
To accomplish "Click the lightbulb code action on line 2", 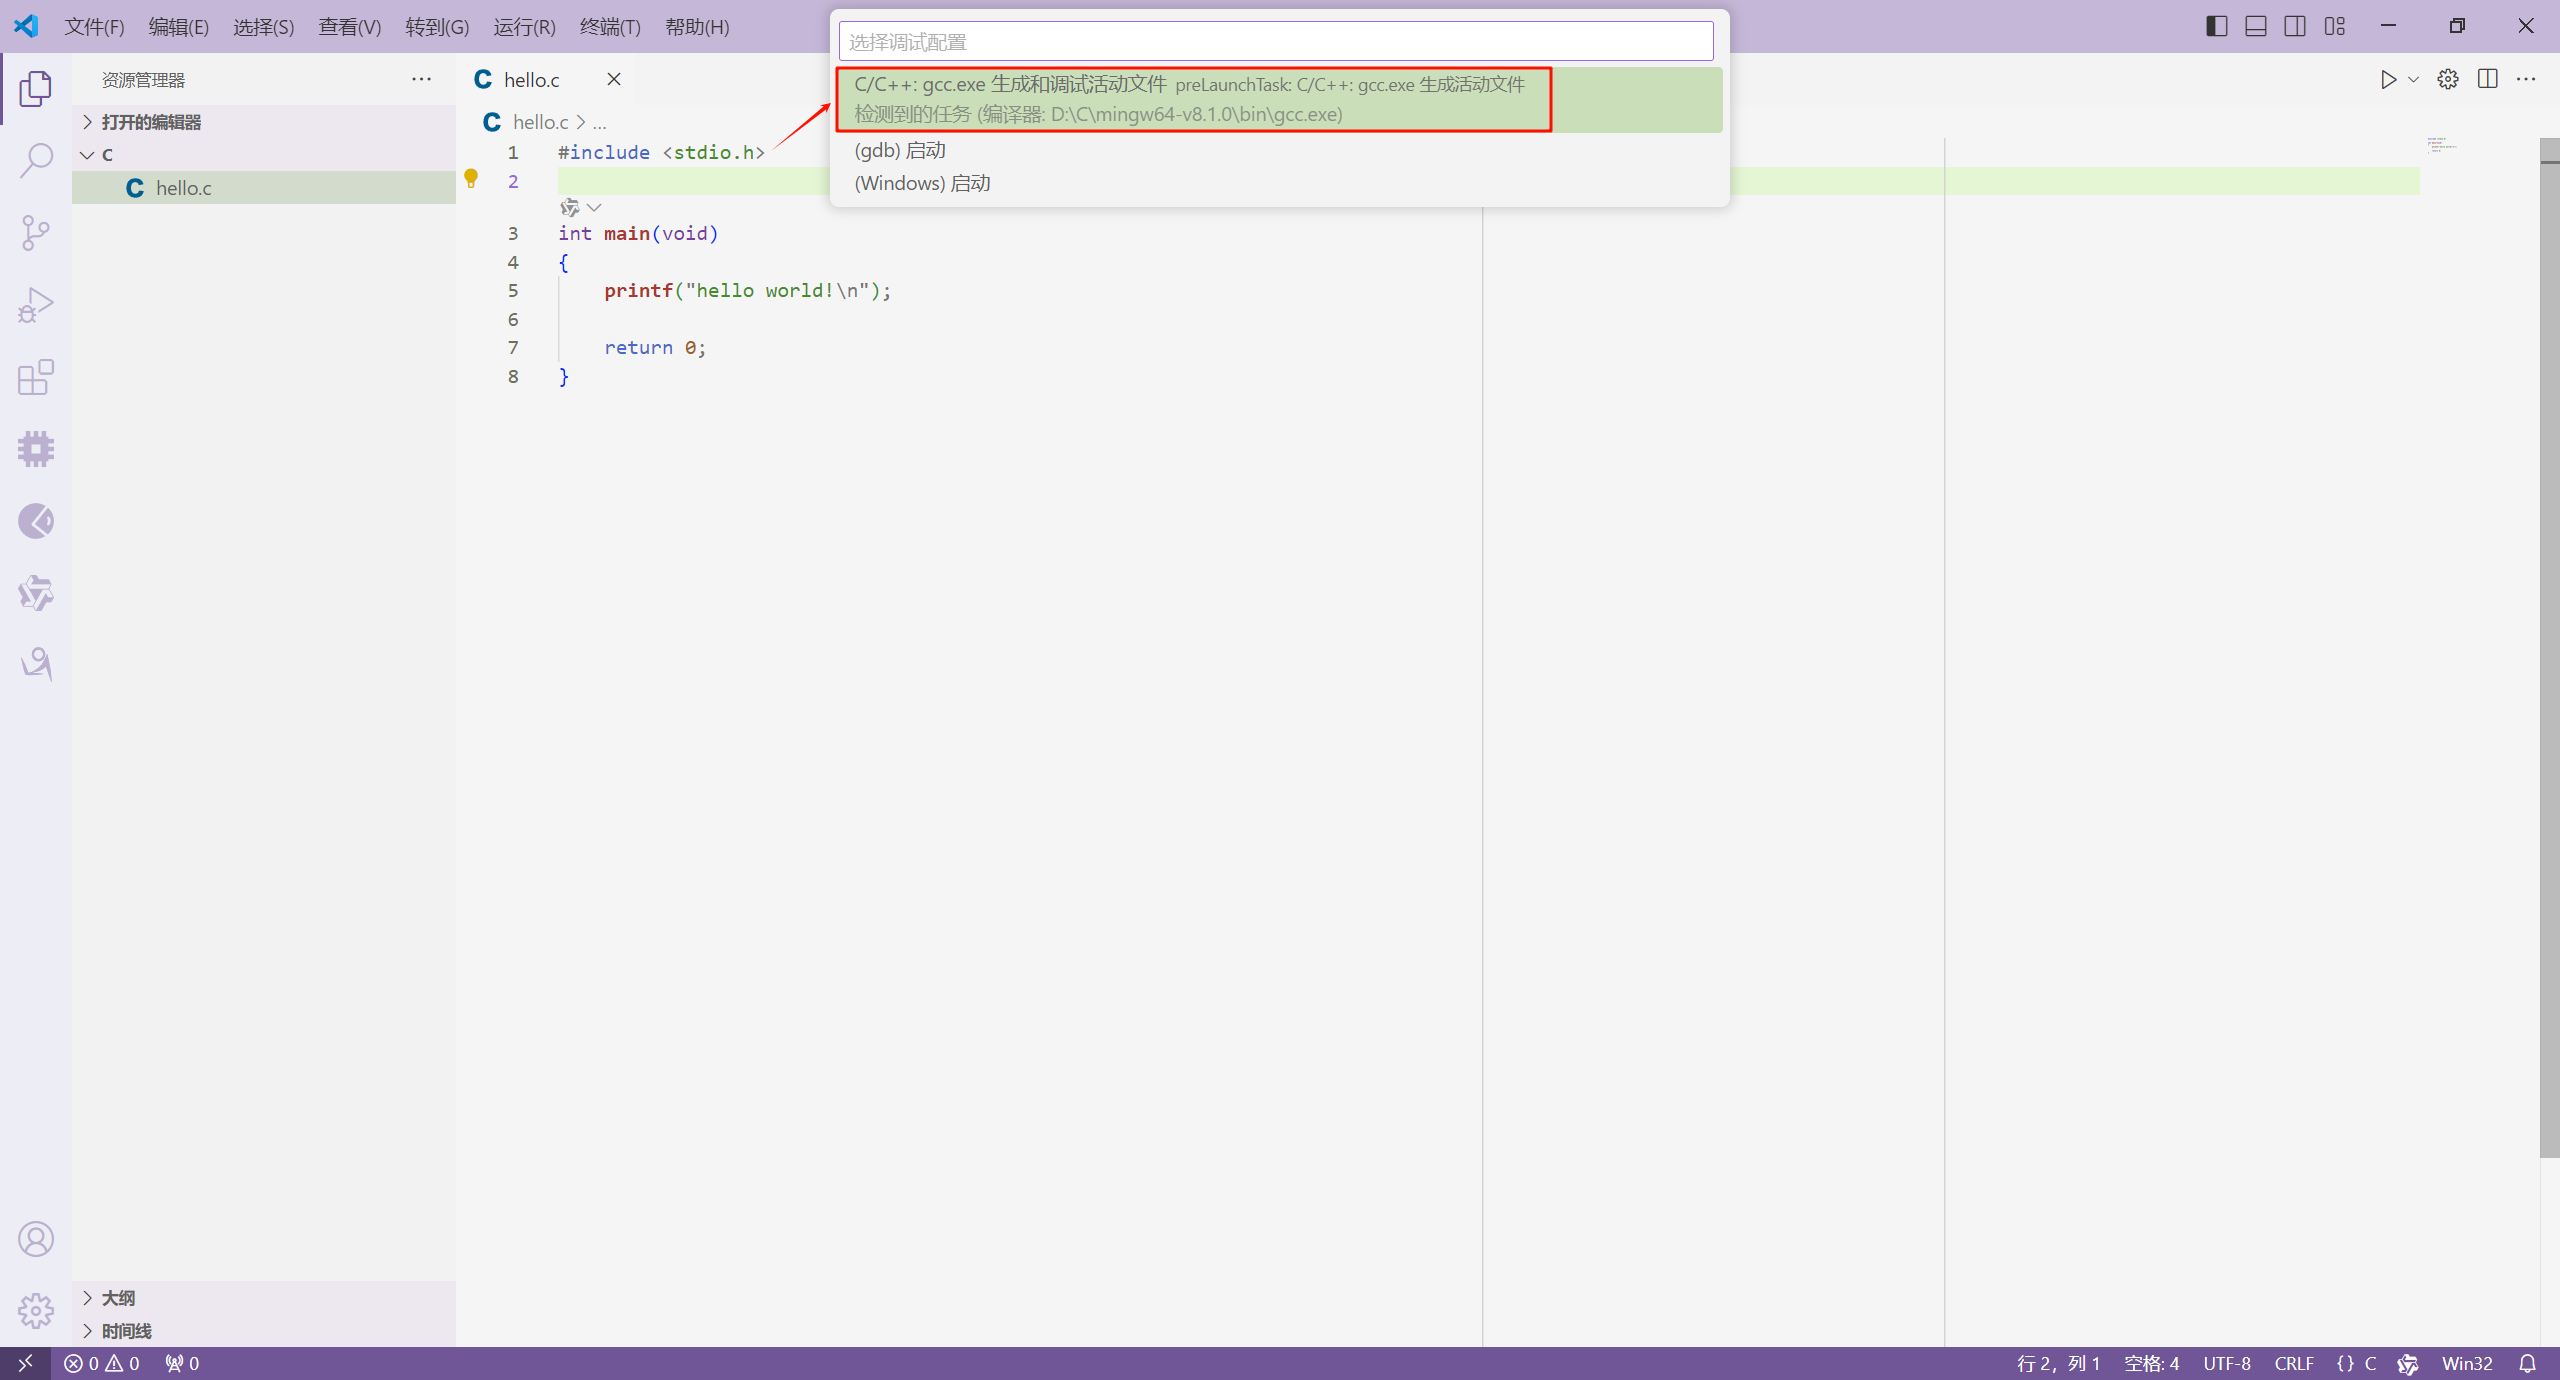I will (471, 179).
